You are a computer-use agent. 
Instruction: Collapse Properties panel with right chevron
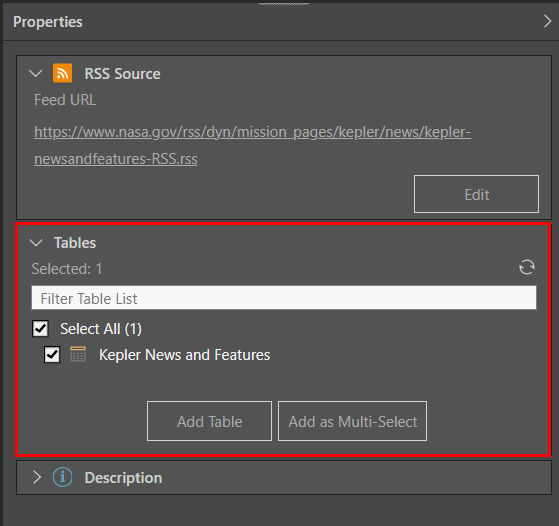[548, 21]
